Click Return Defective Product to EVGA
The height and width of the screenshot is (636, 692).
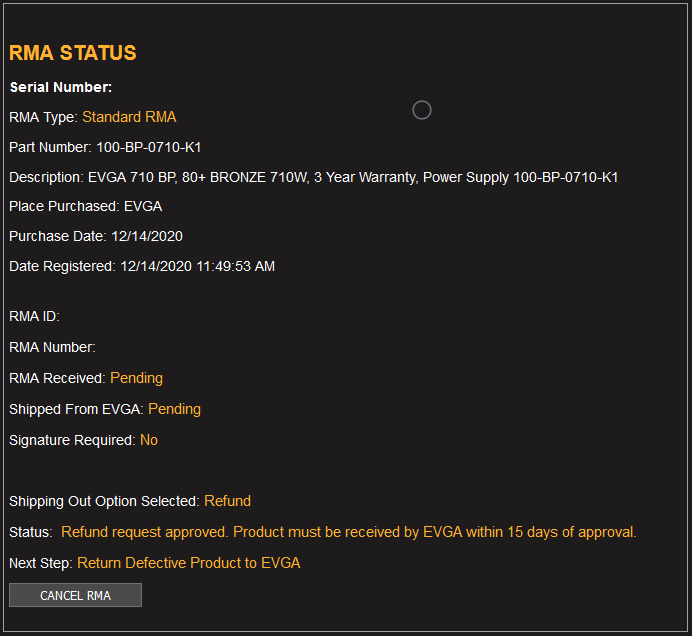point(189,563)
